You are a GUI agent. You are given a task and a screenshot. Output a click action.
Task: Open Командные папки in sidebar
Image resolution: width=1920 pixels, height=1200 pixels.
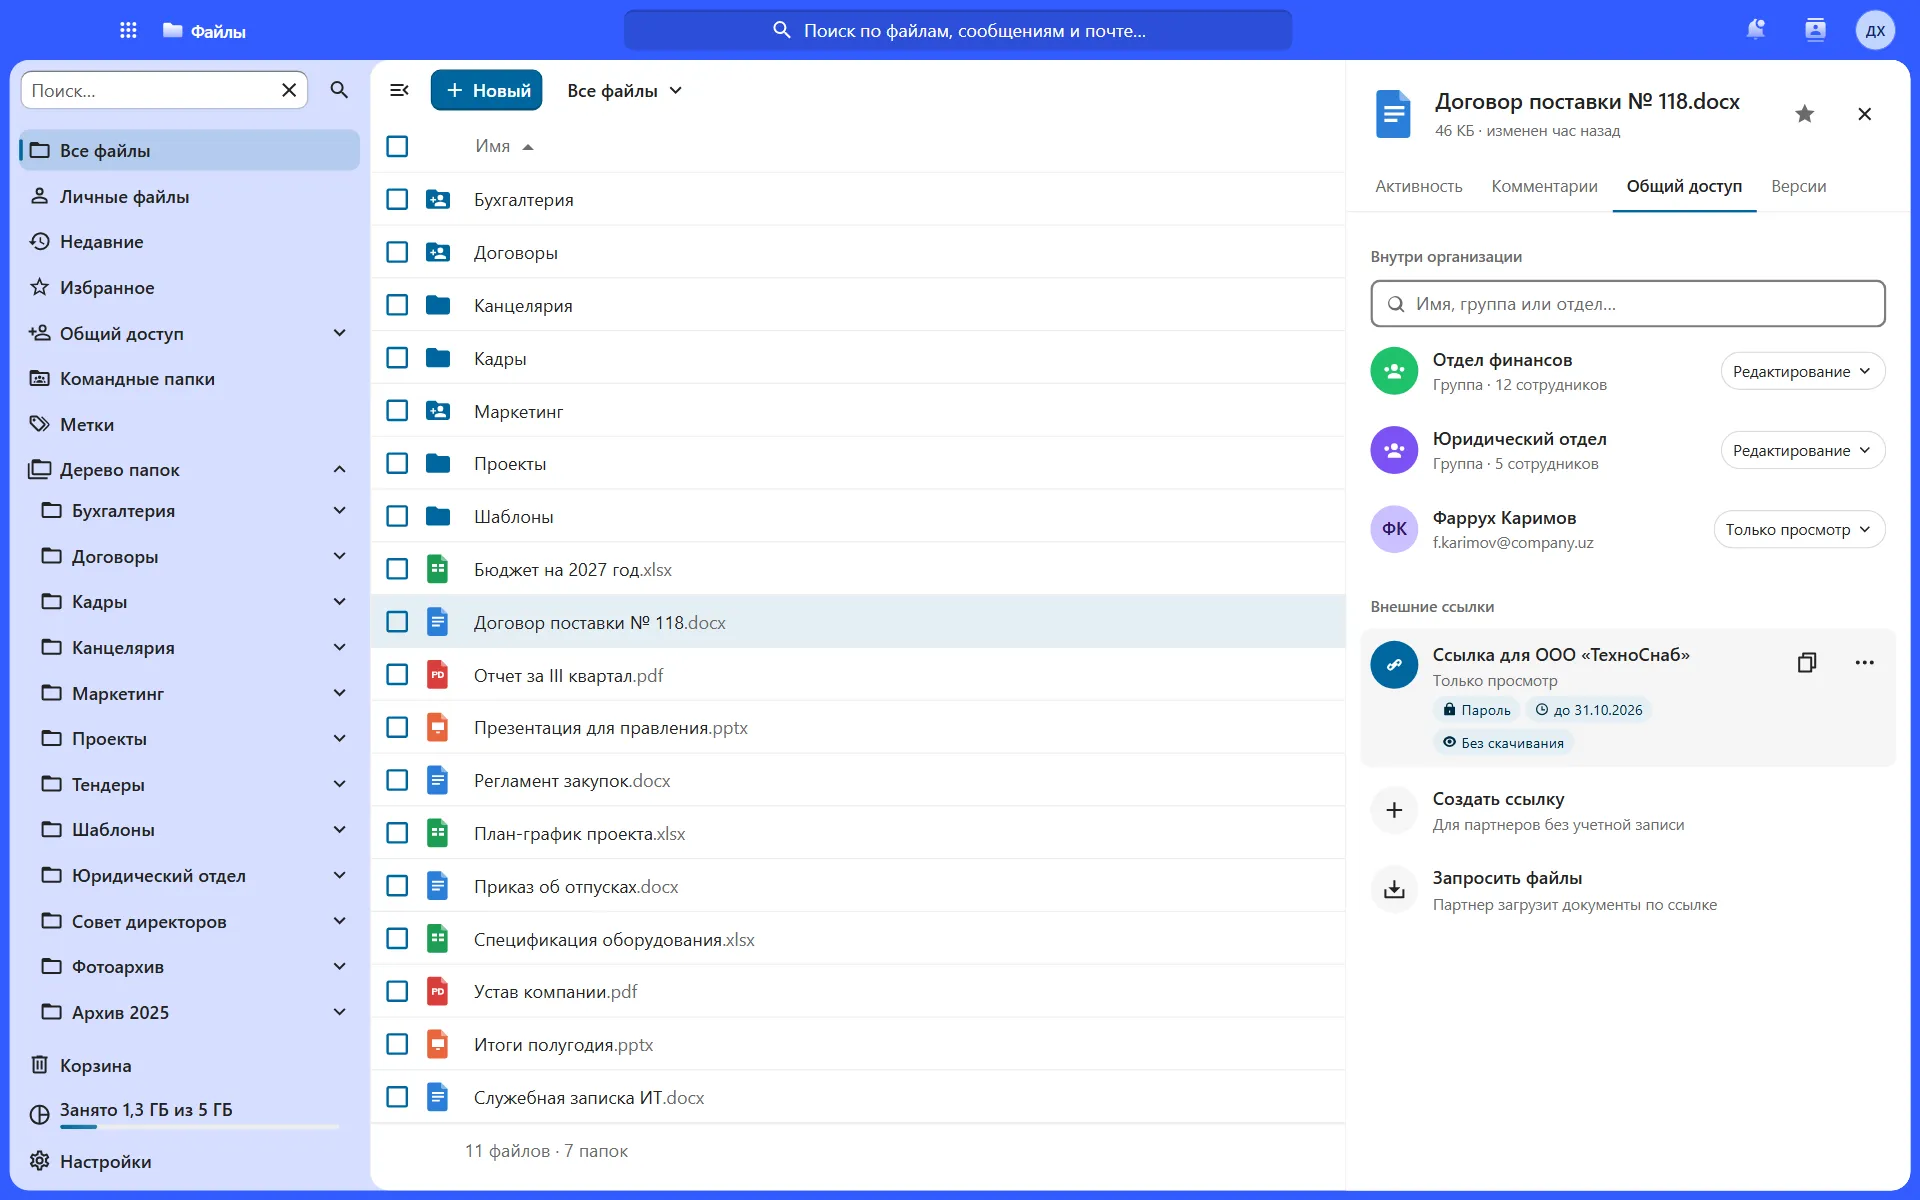pyautogui.click(x=190, y=378)
